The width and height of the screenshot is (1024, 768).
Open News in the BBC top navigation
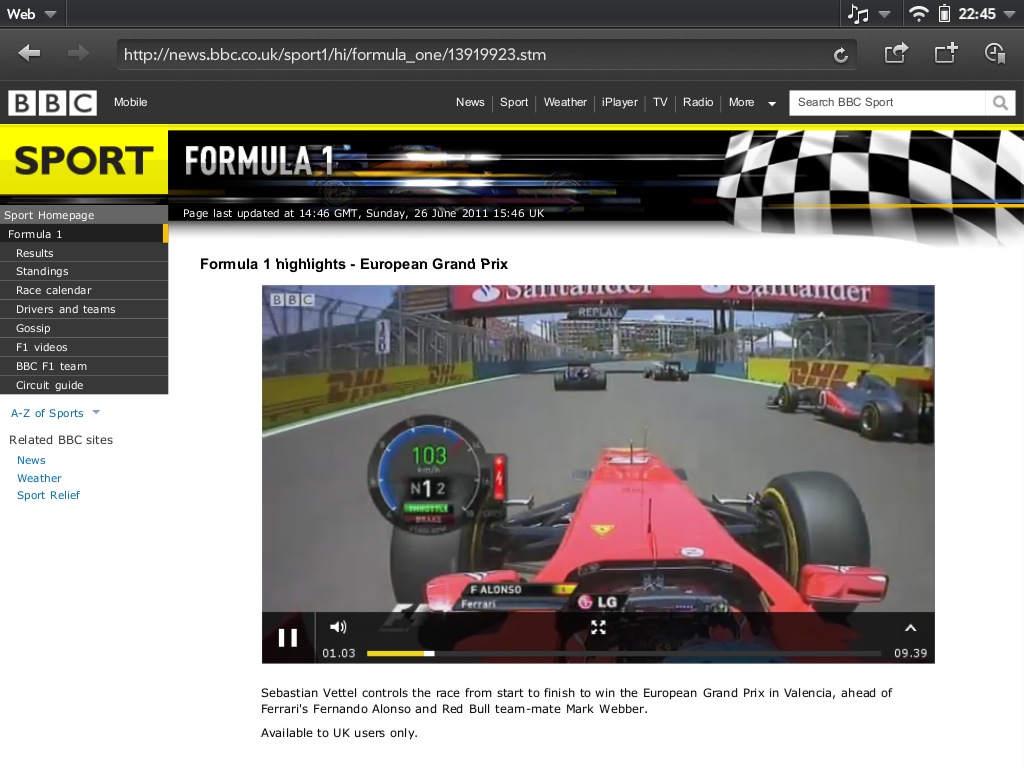[x=470, y=103]
